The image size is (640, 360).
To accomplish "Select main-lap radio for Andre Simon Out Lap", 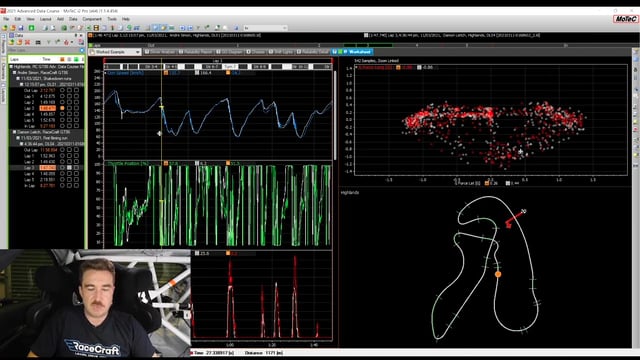I will pyautogui.click(x=62, y=90).
